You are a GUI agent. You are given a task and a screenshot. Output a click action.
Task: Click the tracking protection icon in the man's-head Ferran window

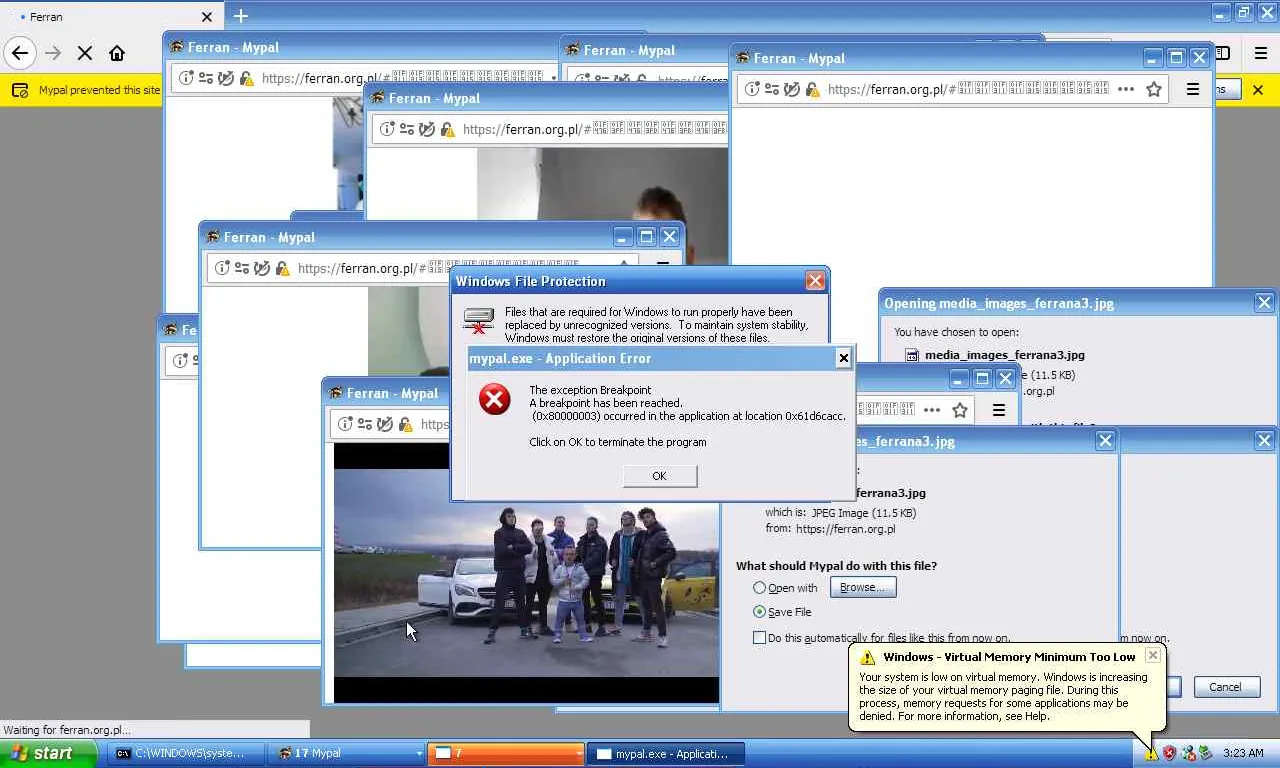[426, 129]
